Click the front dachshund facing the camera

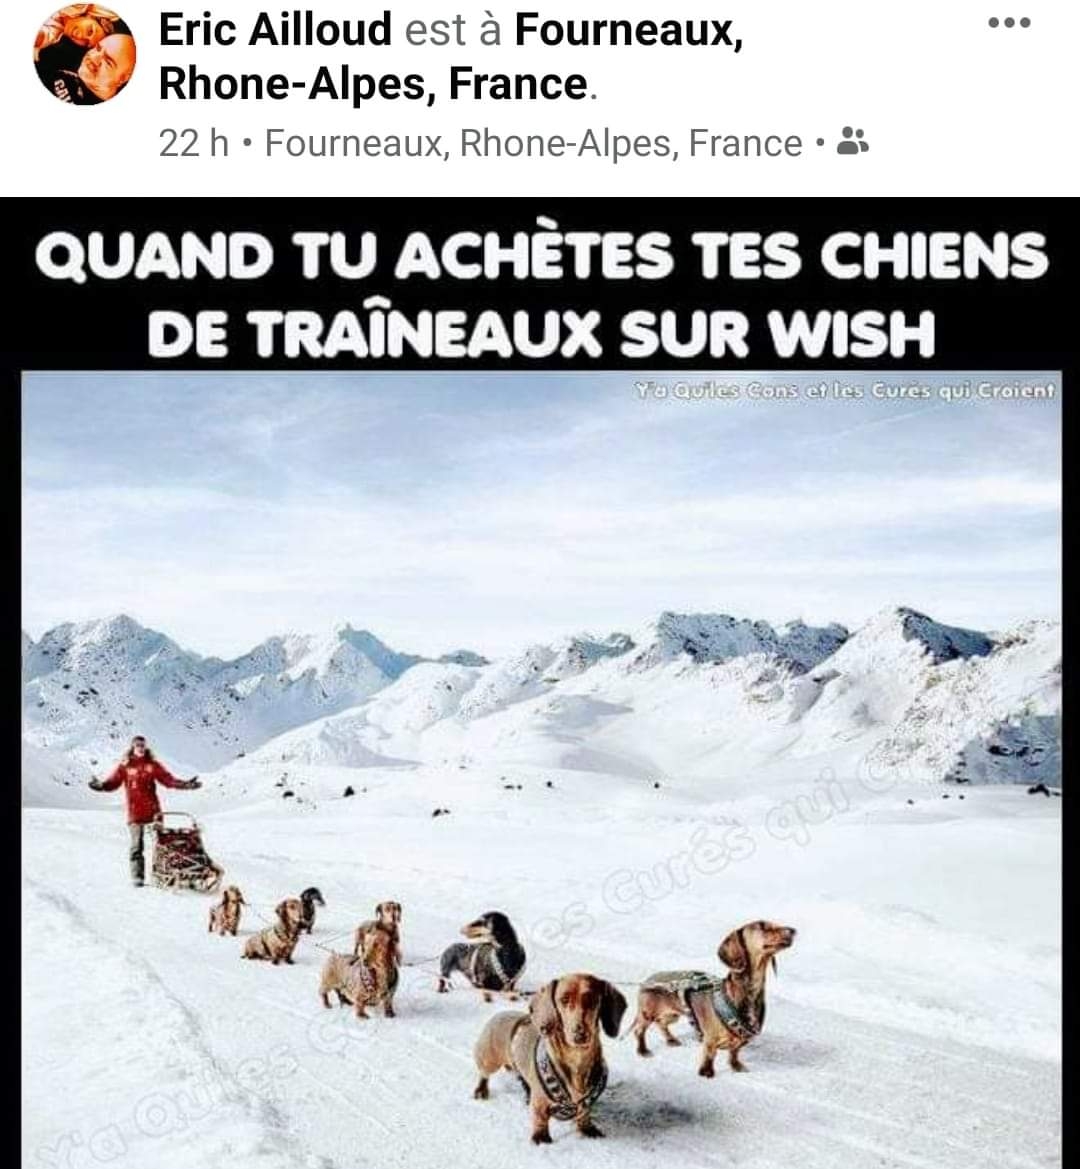551,1055
